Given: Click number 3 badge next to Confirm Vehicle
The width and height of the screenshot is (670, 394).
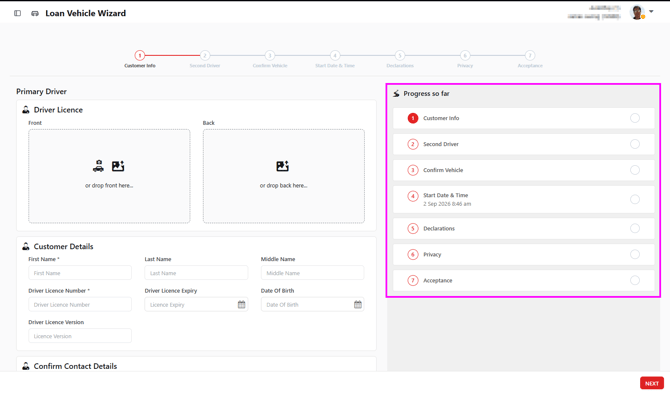Looking at the screenshot, I should click(x=413, y=170).
